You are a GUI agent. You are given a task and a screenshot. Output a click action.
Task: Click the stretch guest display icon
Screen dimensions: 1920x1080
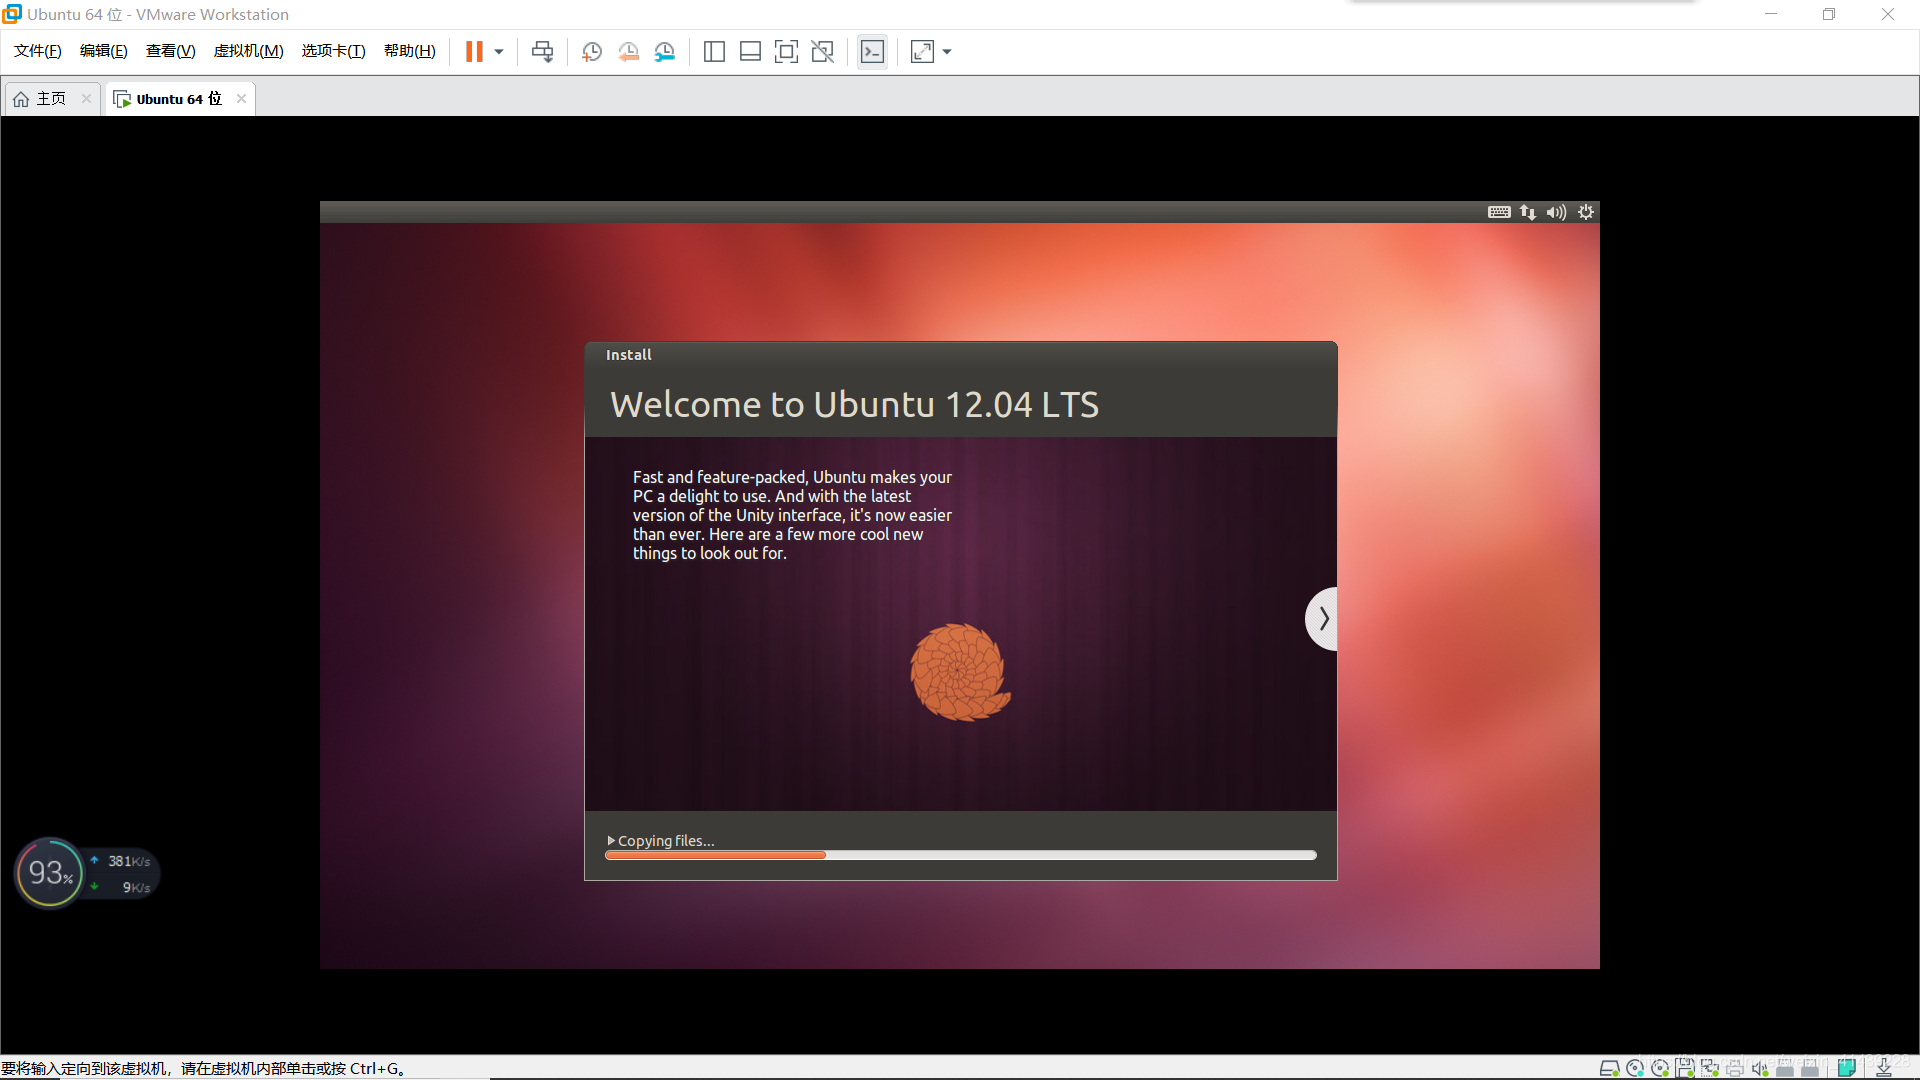coord(922,52)
